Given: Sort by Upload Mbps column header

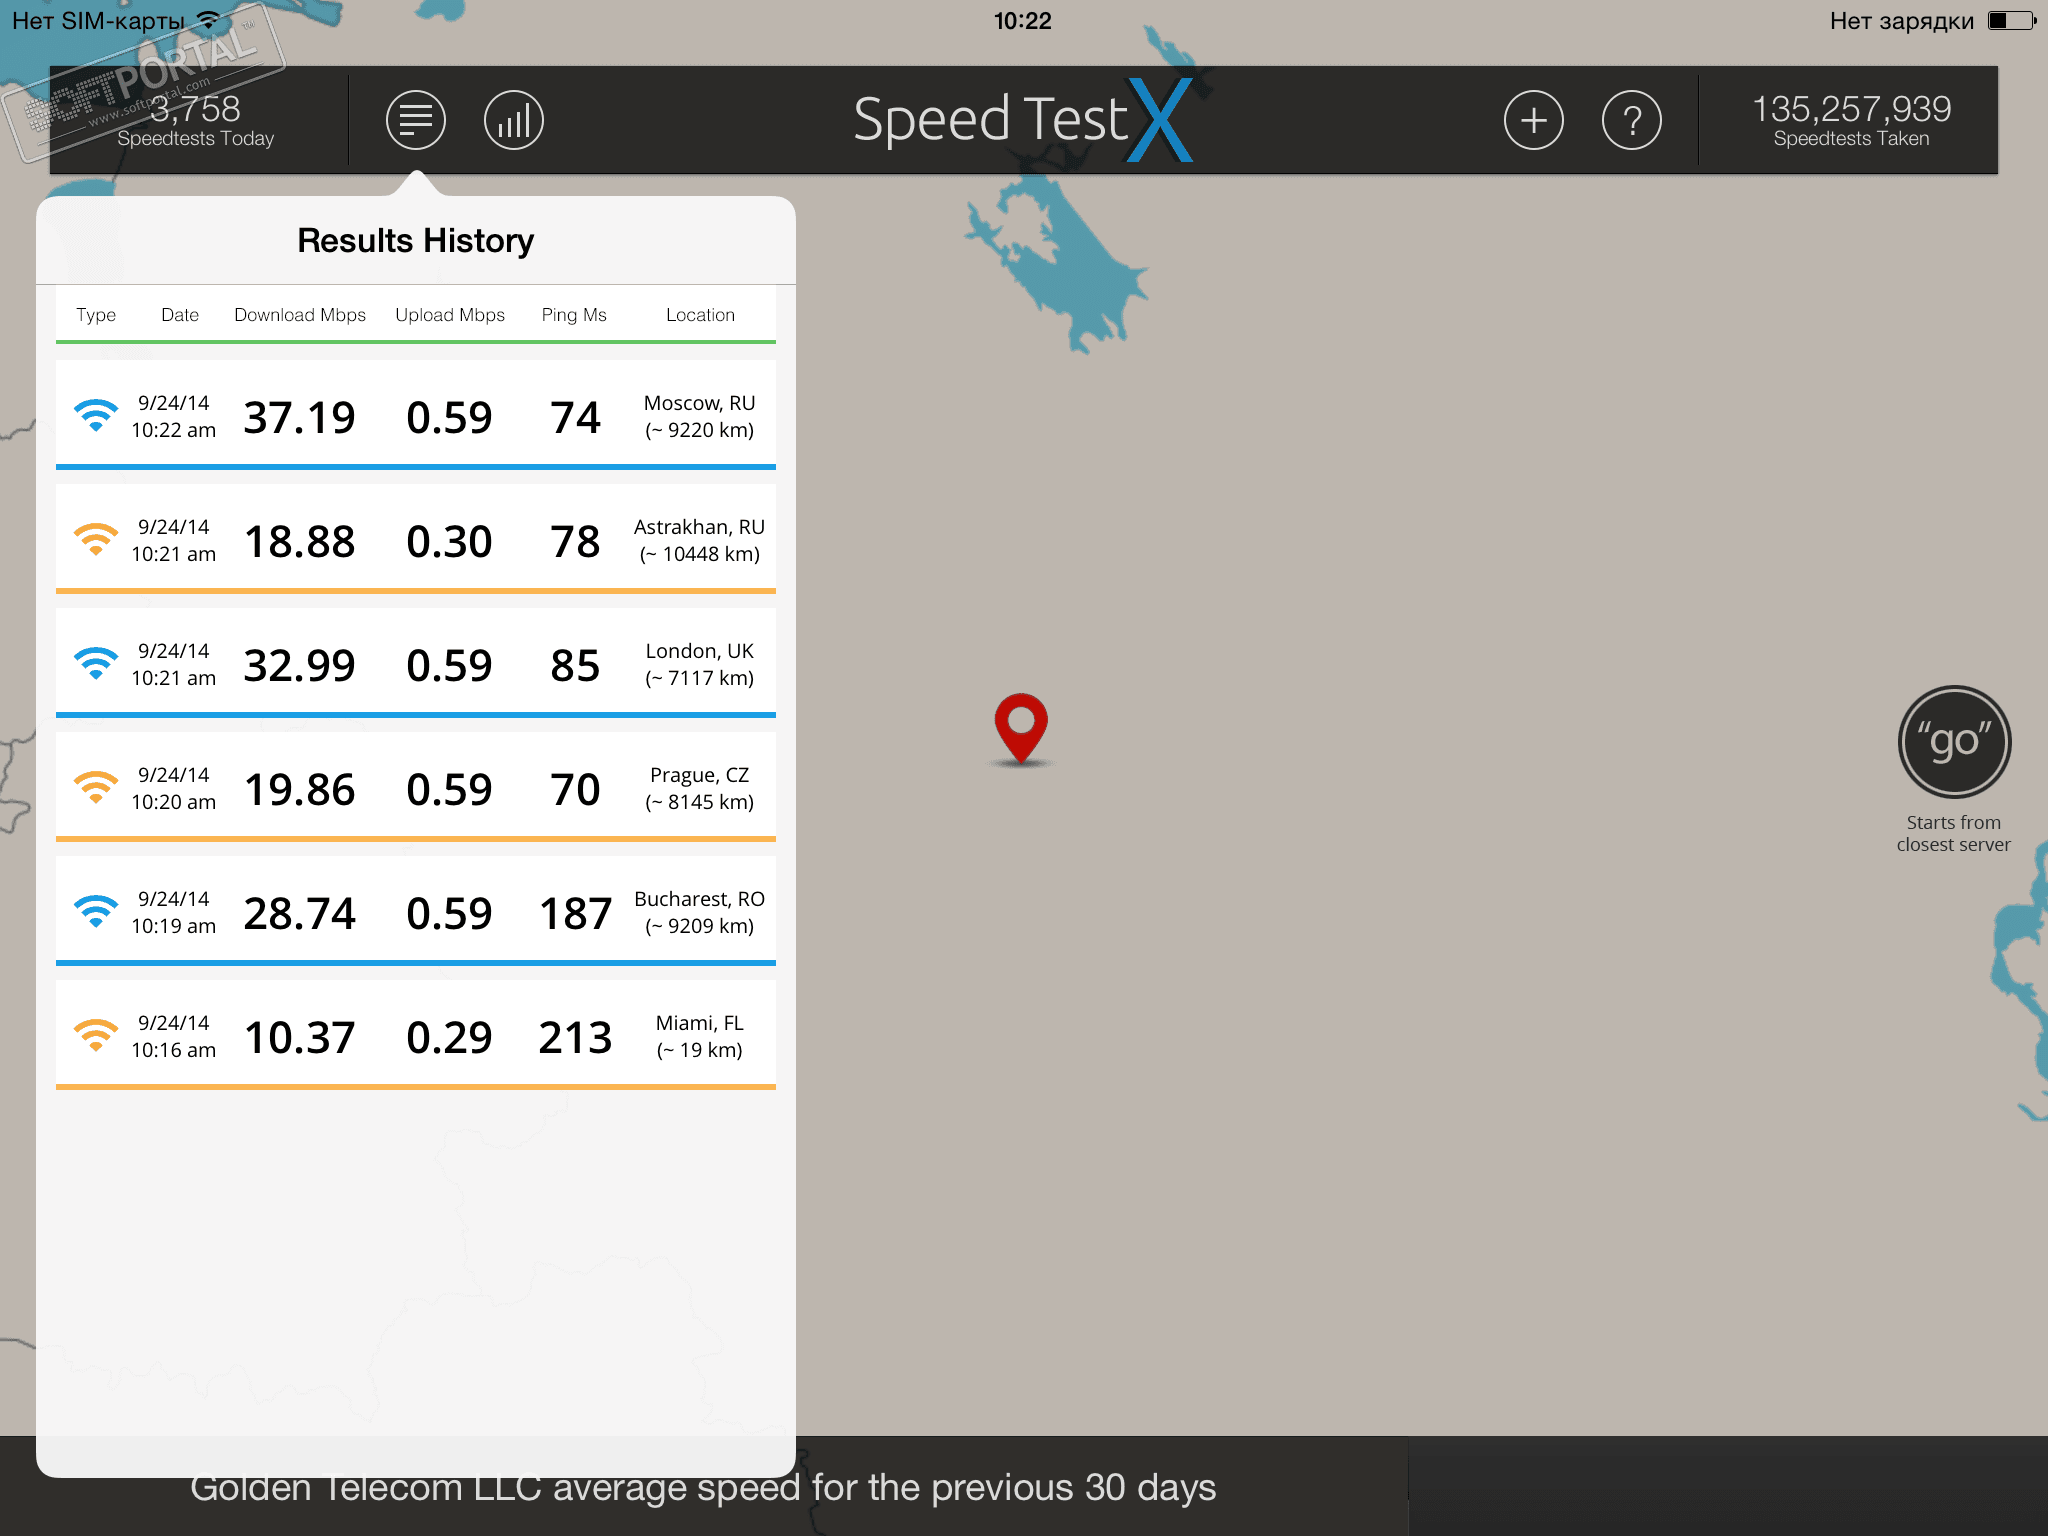Looking at the screenshot, I should click(x=450, y=315).
